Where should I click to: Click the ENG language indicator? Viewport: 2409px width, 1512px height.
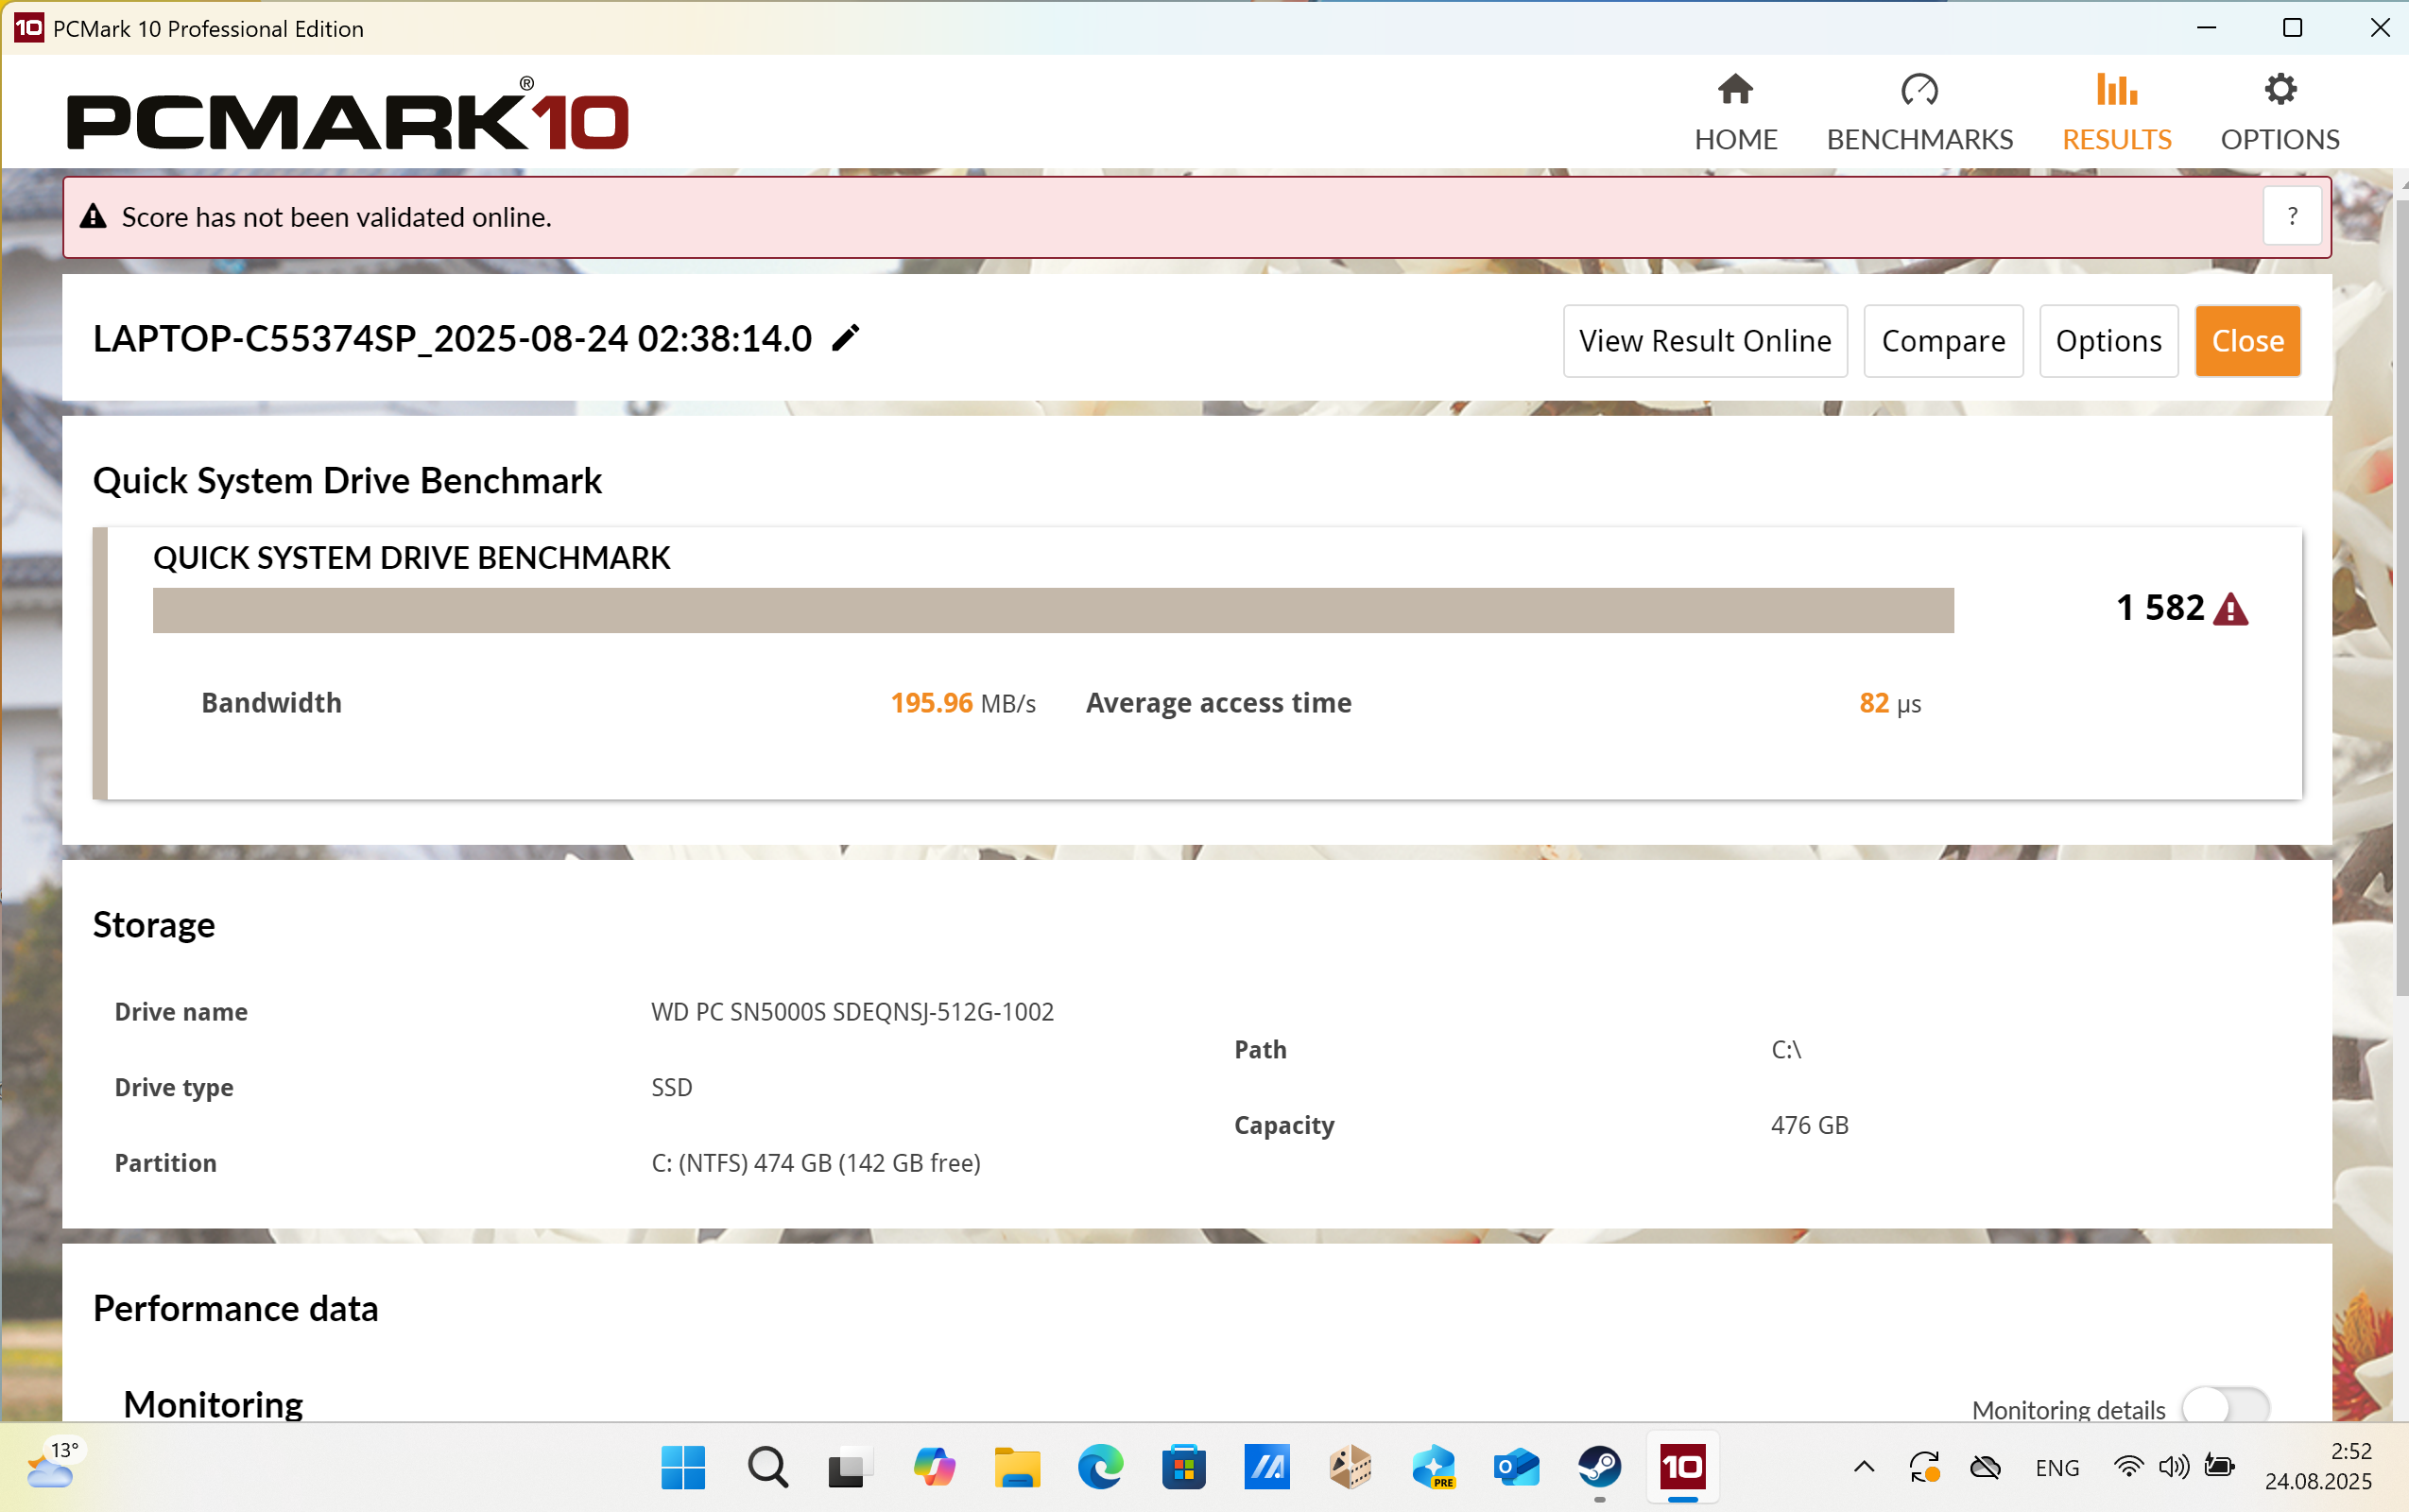(x=2056, y=1467)
